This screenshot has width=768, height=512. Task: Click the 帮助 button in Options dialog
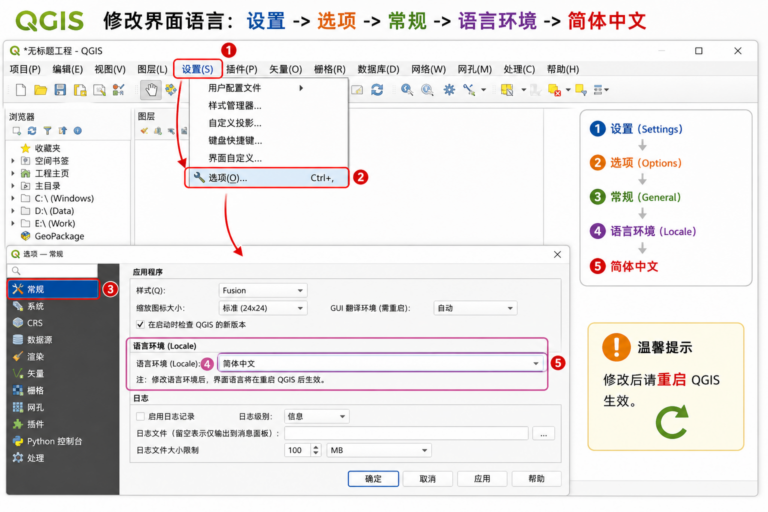tap(536, 479)
